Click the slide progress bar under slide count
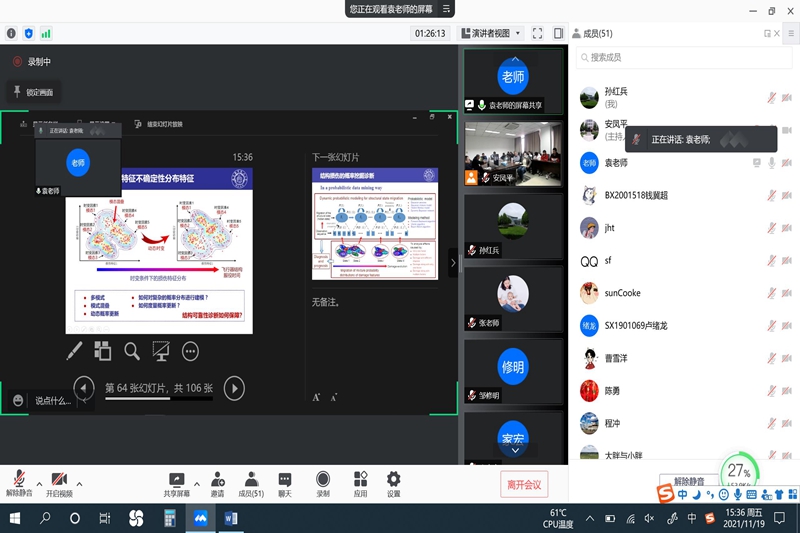This screenshot has width=800, height=533. coord(158,404)
